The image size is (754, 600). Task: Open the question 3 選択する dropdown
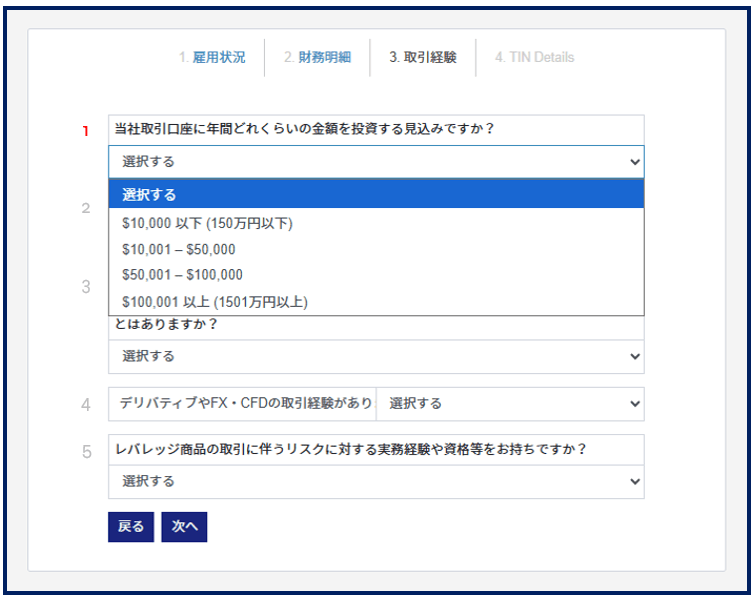click(376, 356)
